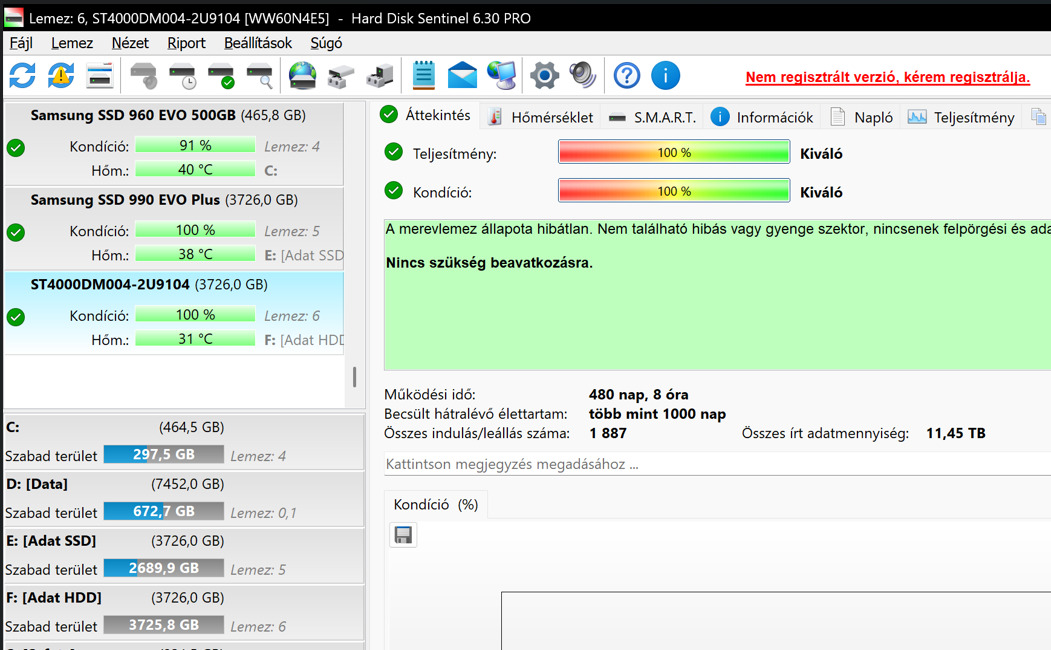The width and height of the screenshot is (1051, 650).
Task: Select the D: [Data] partition entry
Action: [184, 498]
